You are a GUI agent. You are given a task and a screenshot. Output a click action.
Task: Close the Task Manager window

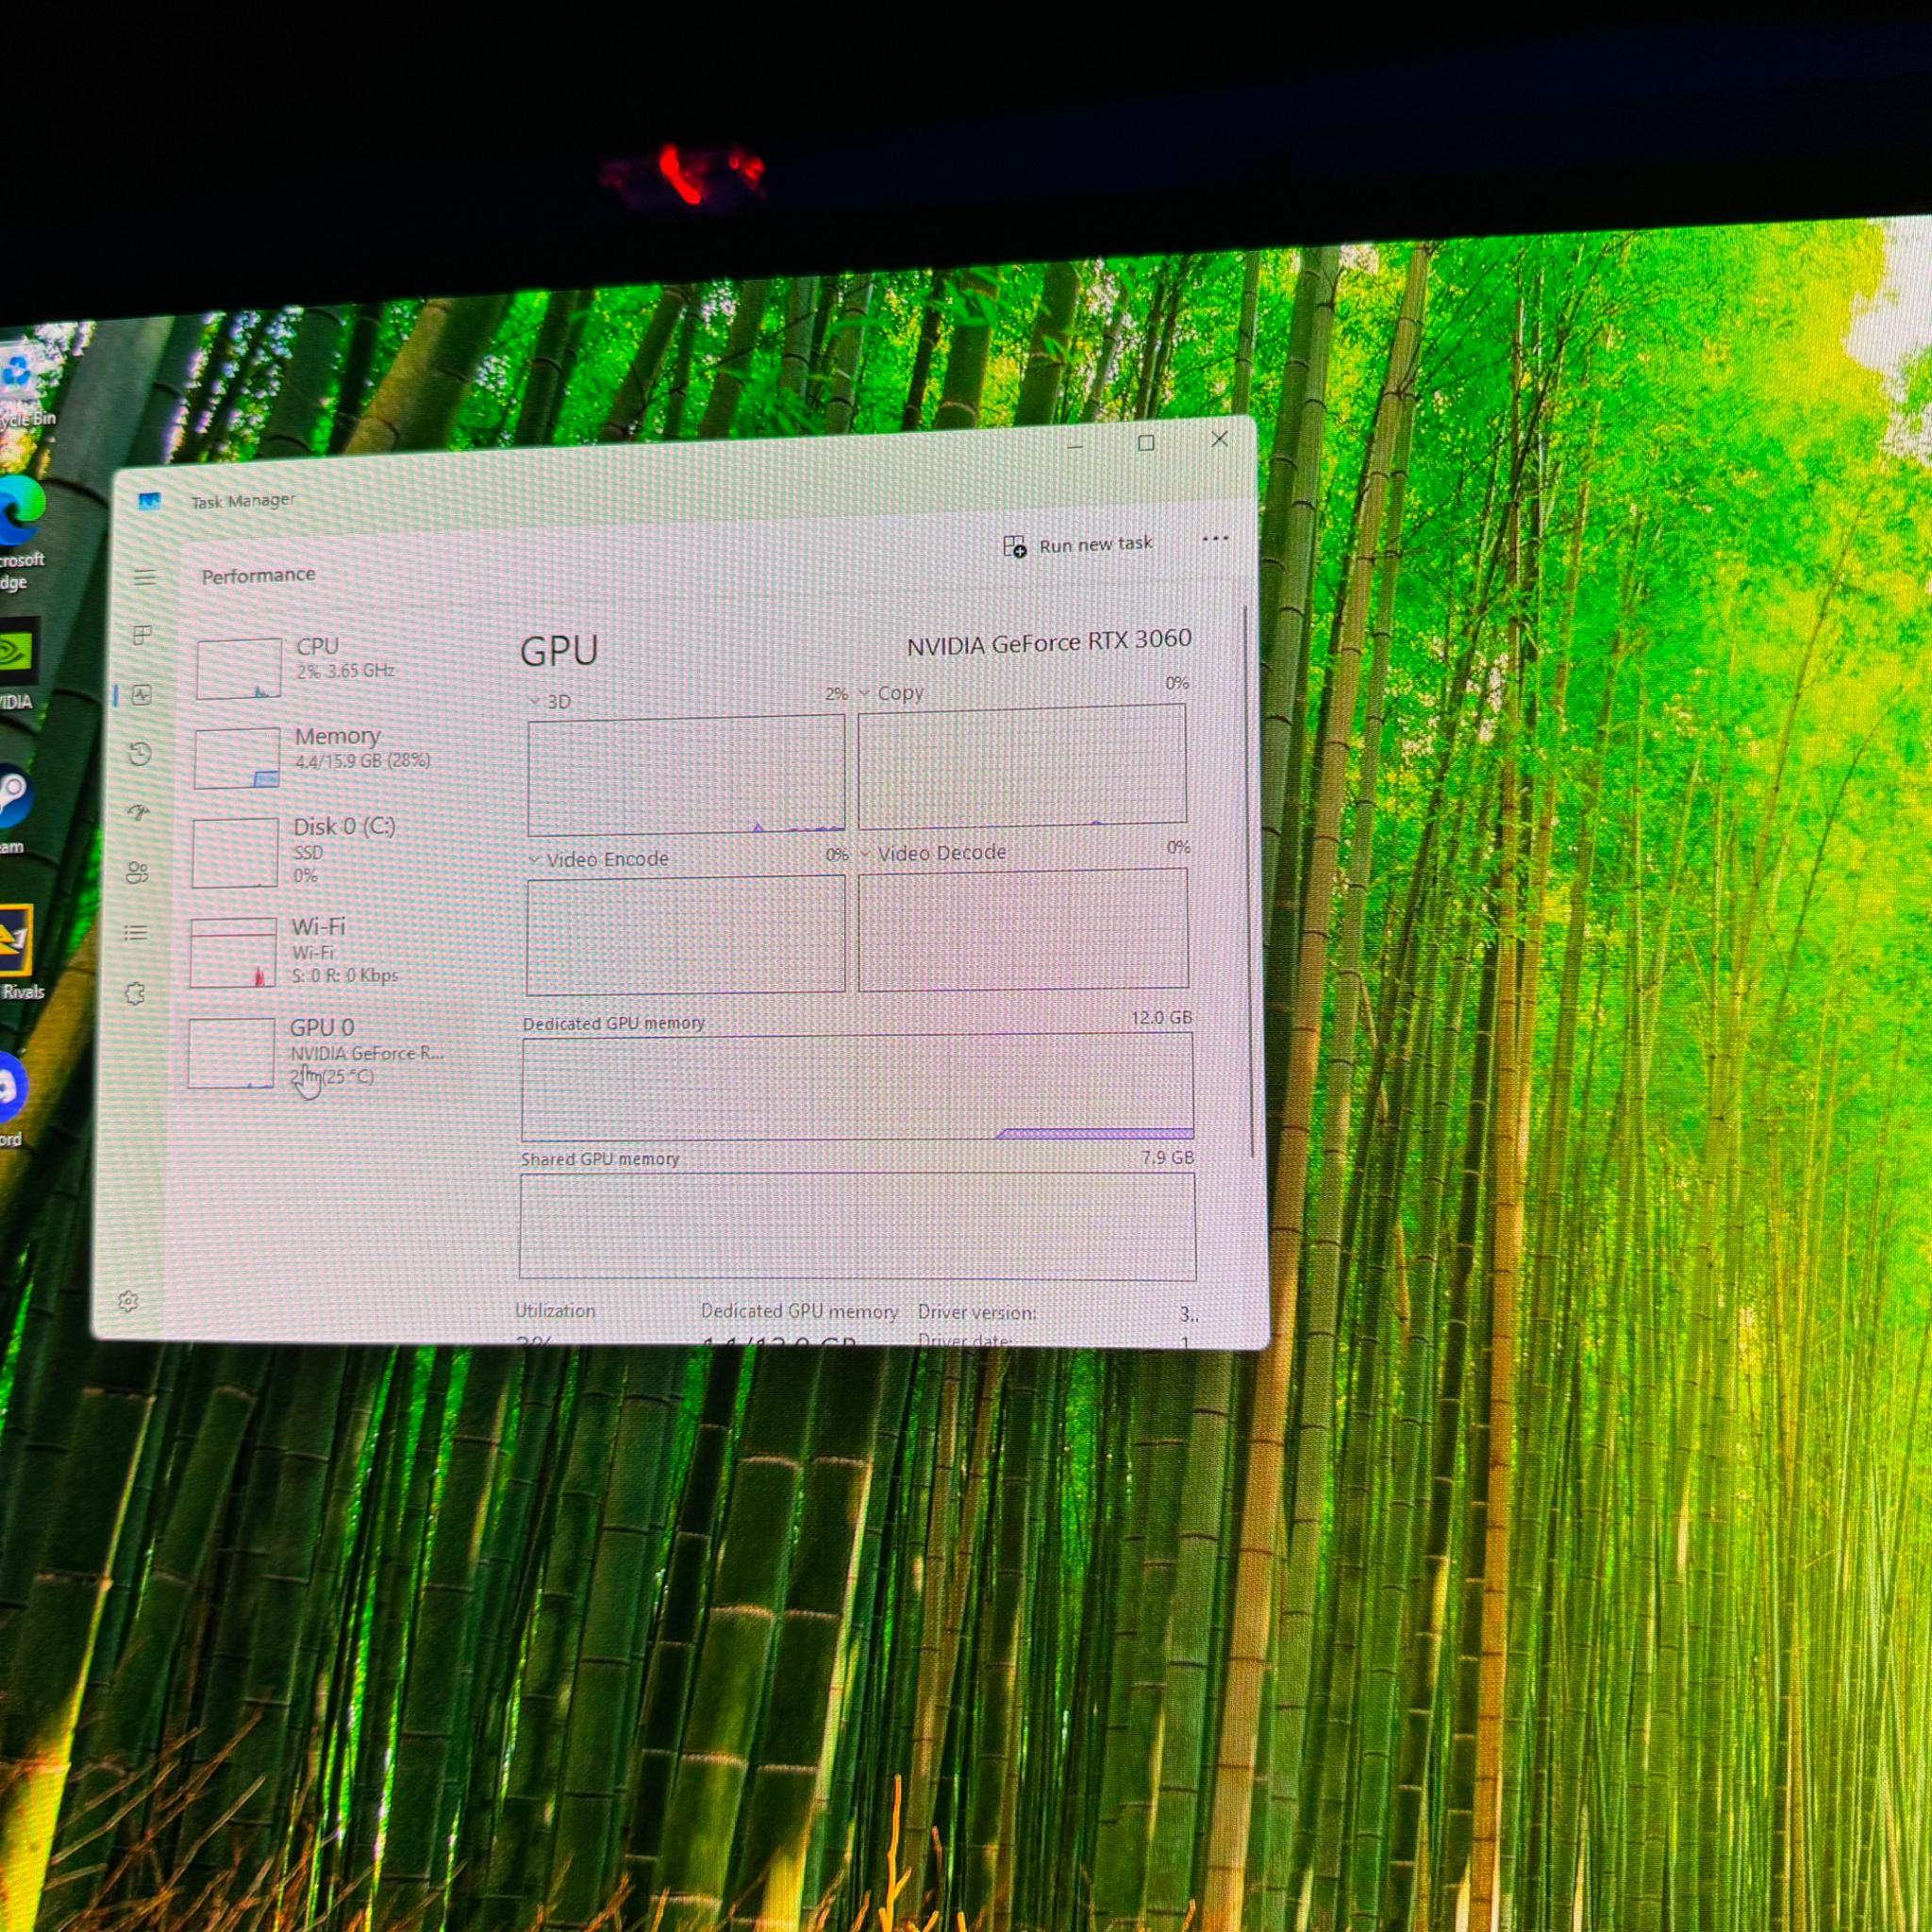(1219, 439)
